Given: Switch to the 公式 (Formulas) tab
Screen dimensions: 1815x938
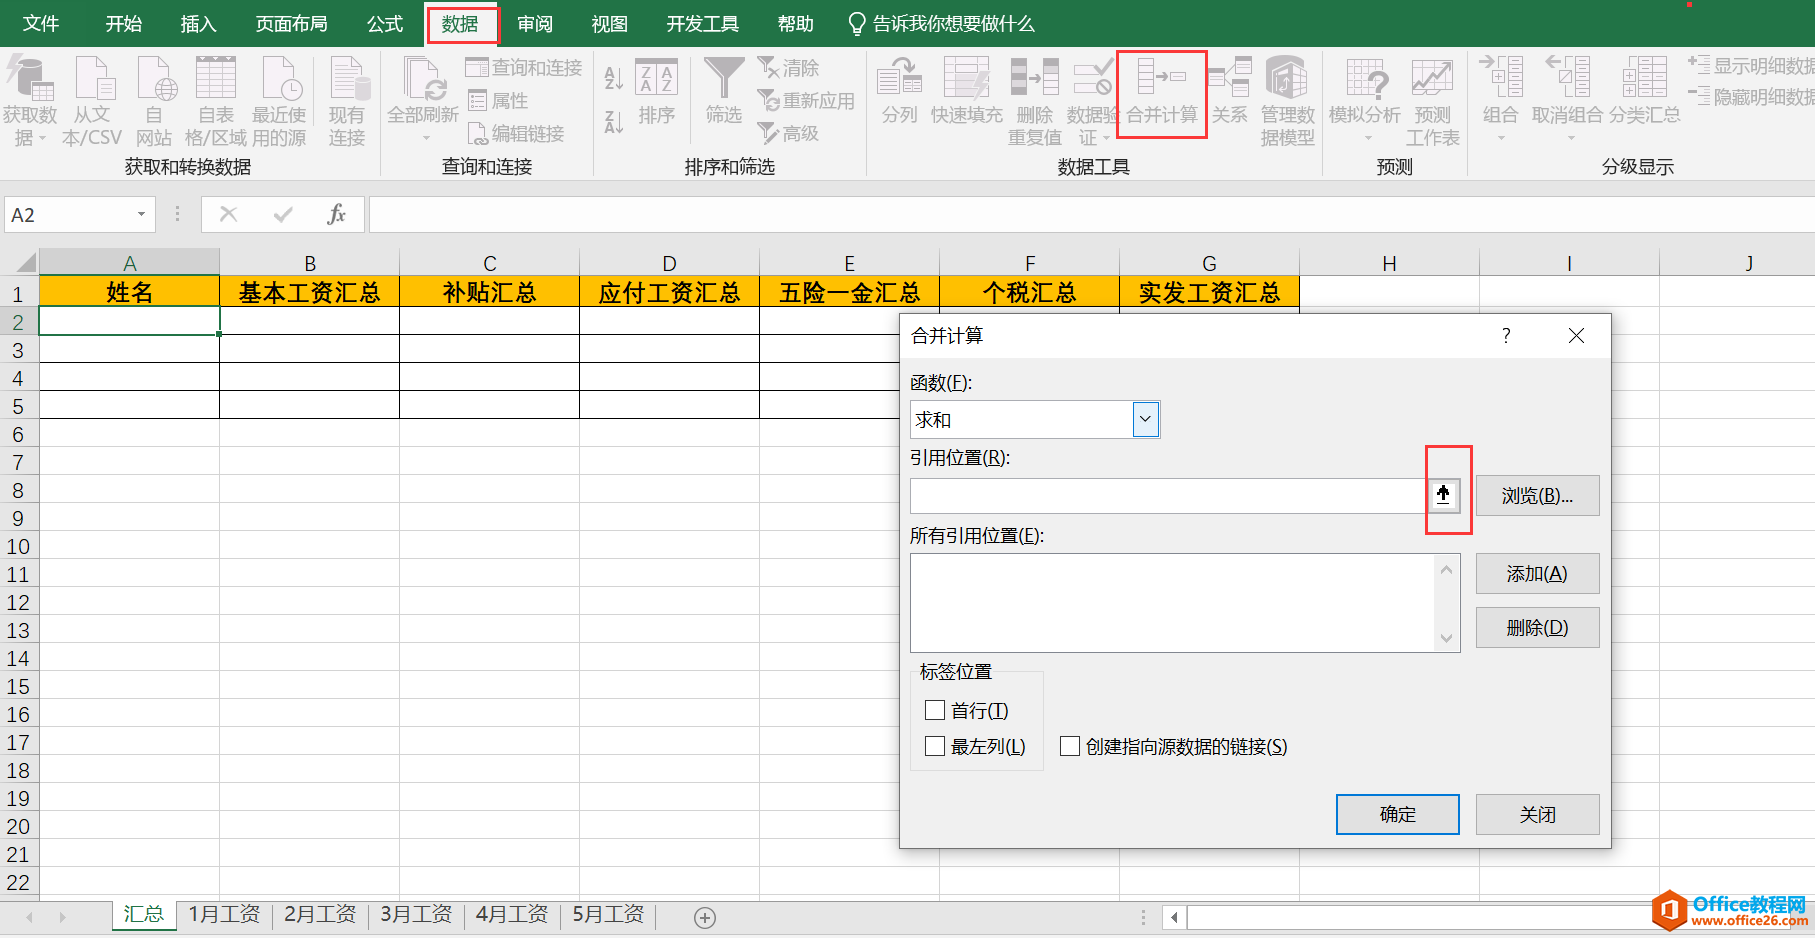Looking at the screenshot, I should (385, 23).
